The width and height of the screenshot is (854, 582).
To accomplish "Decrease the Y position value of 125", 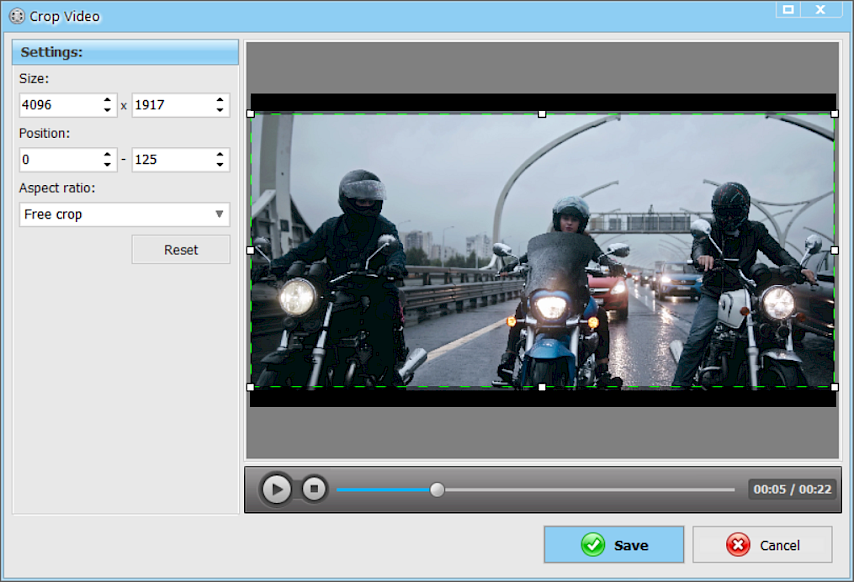I will pyautogui.click(x=219, y=164).
